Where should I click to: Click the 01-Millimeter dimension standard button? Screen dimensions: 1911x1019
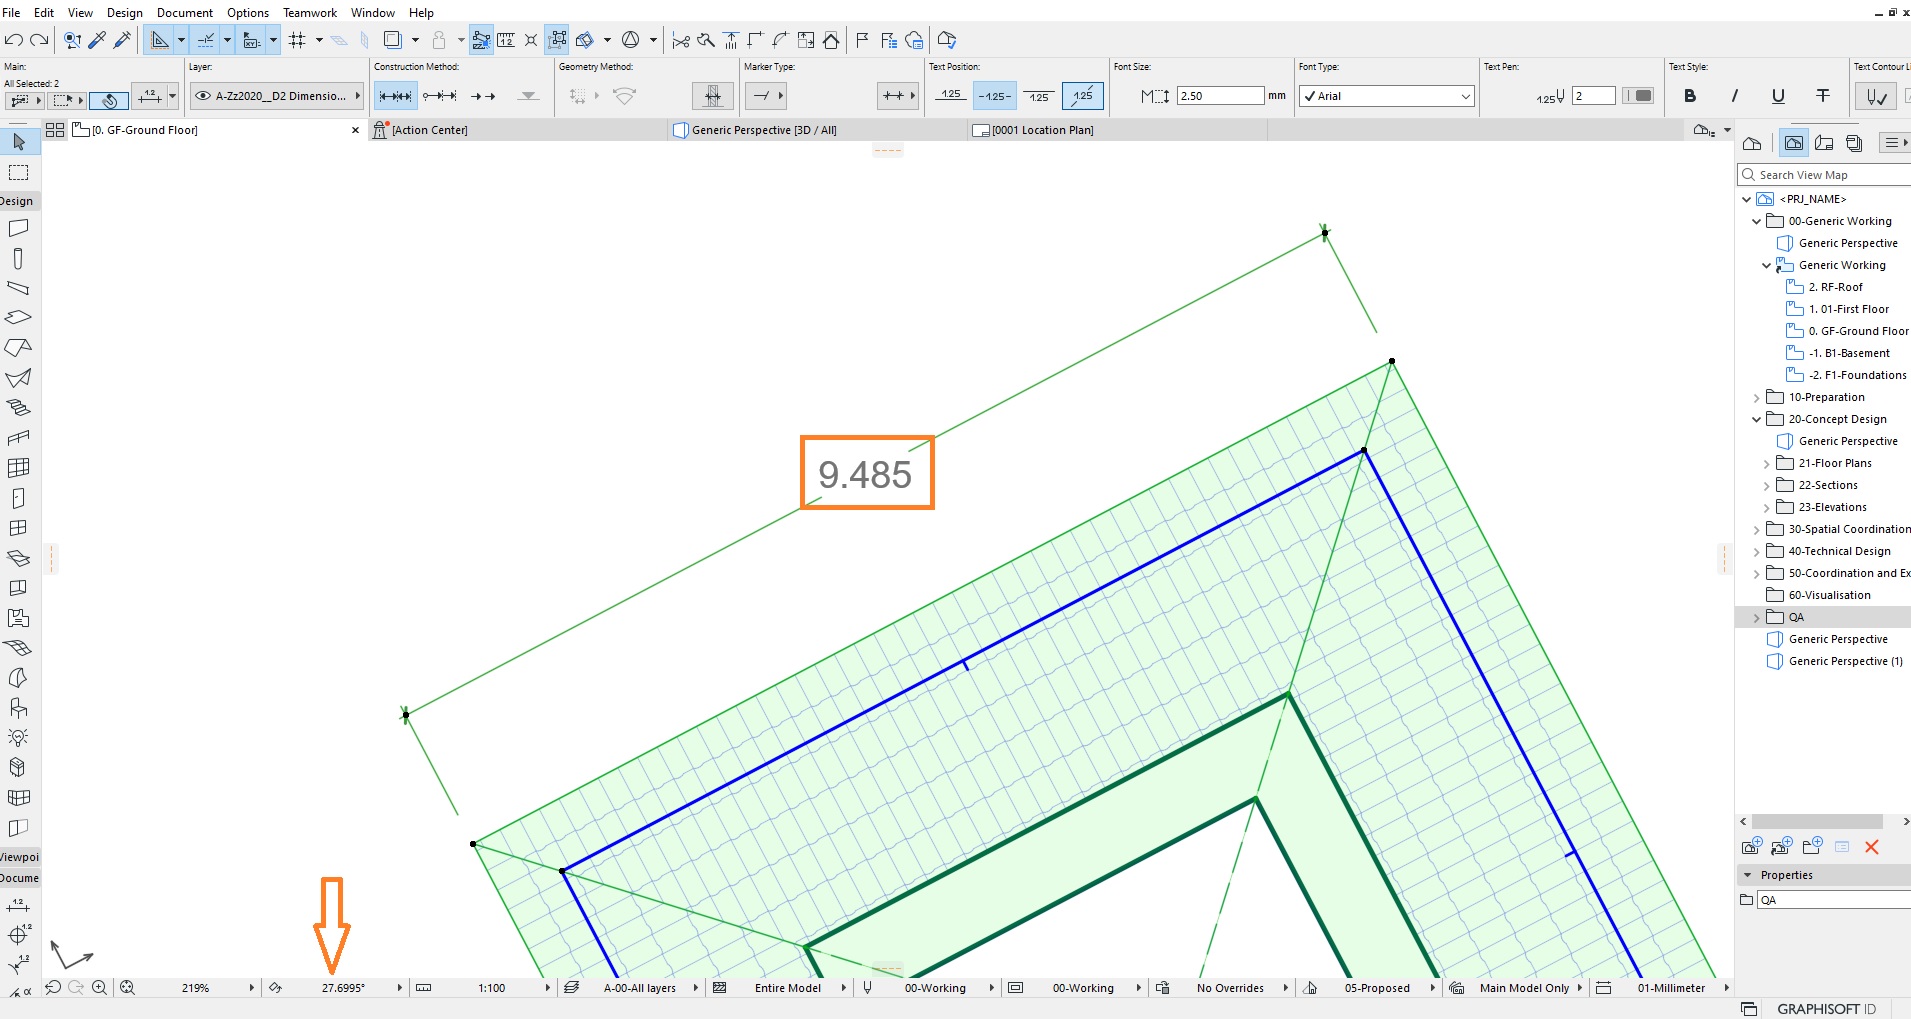1671,988
